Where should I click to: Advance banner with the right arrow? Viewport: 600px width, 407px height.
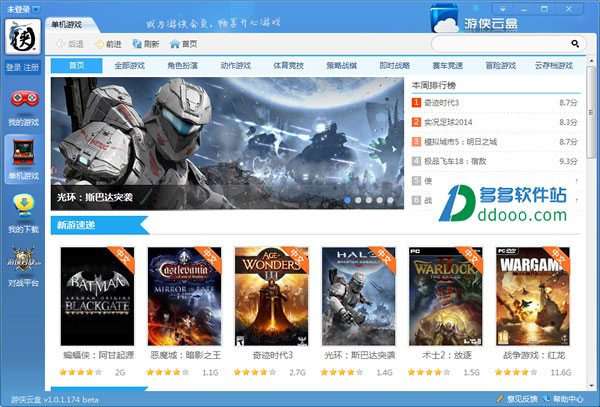tap(394, 149)
